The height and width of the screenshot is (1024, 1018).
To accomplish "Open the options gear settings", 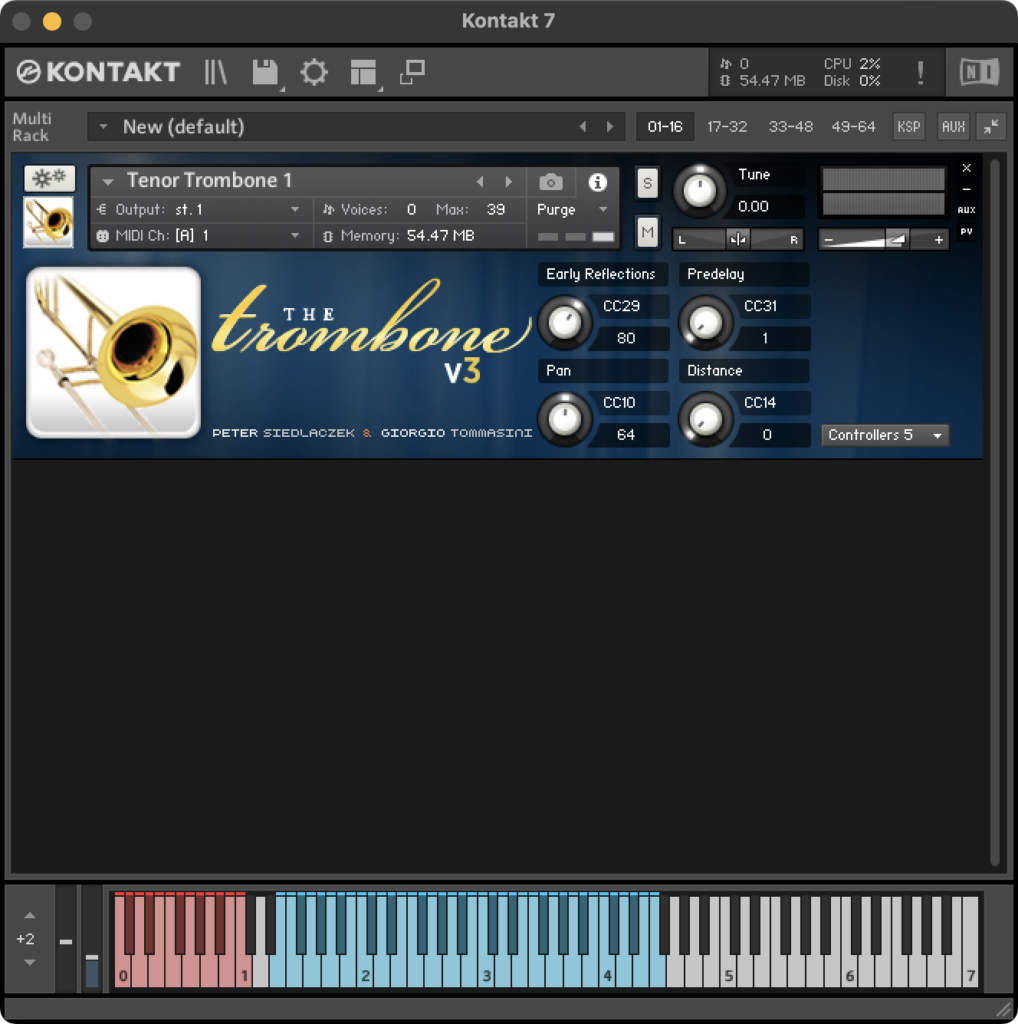I will (x=314, y=72).
